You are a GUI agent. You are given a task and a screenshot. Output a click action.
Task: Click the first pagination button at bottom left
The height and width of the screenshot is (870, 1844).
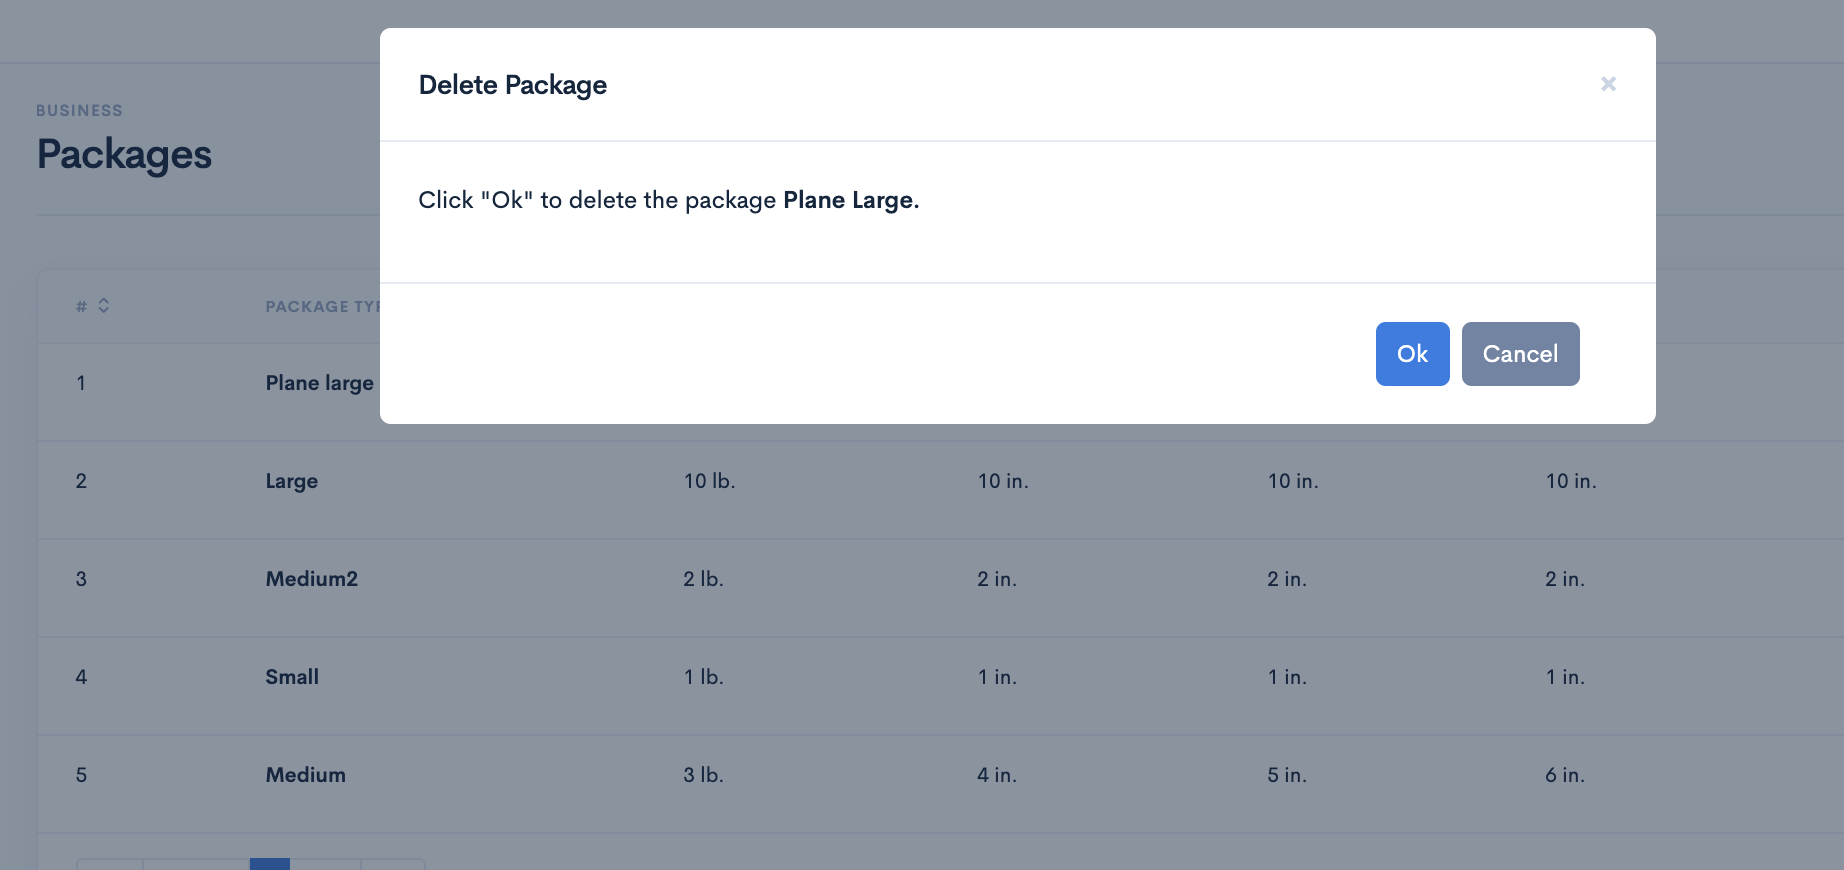[x=110, y=864]
